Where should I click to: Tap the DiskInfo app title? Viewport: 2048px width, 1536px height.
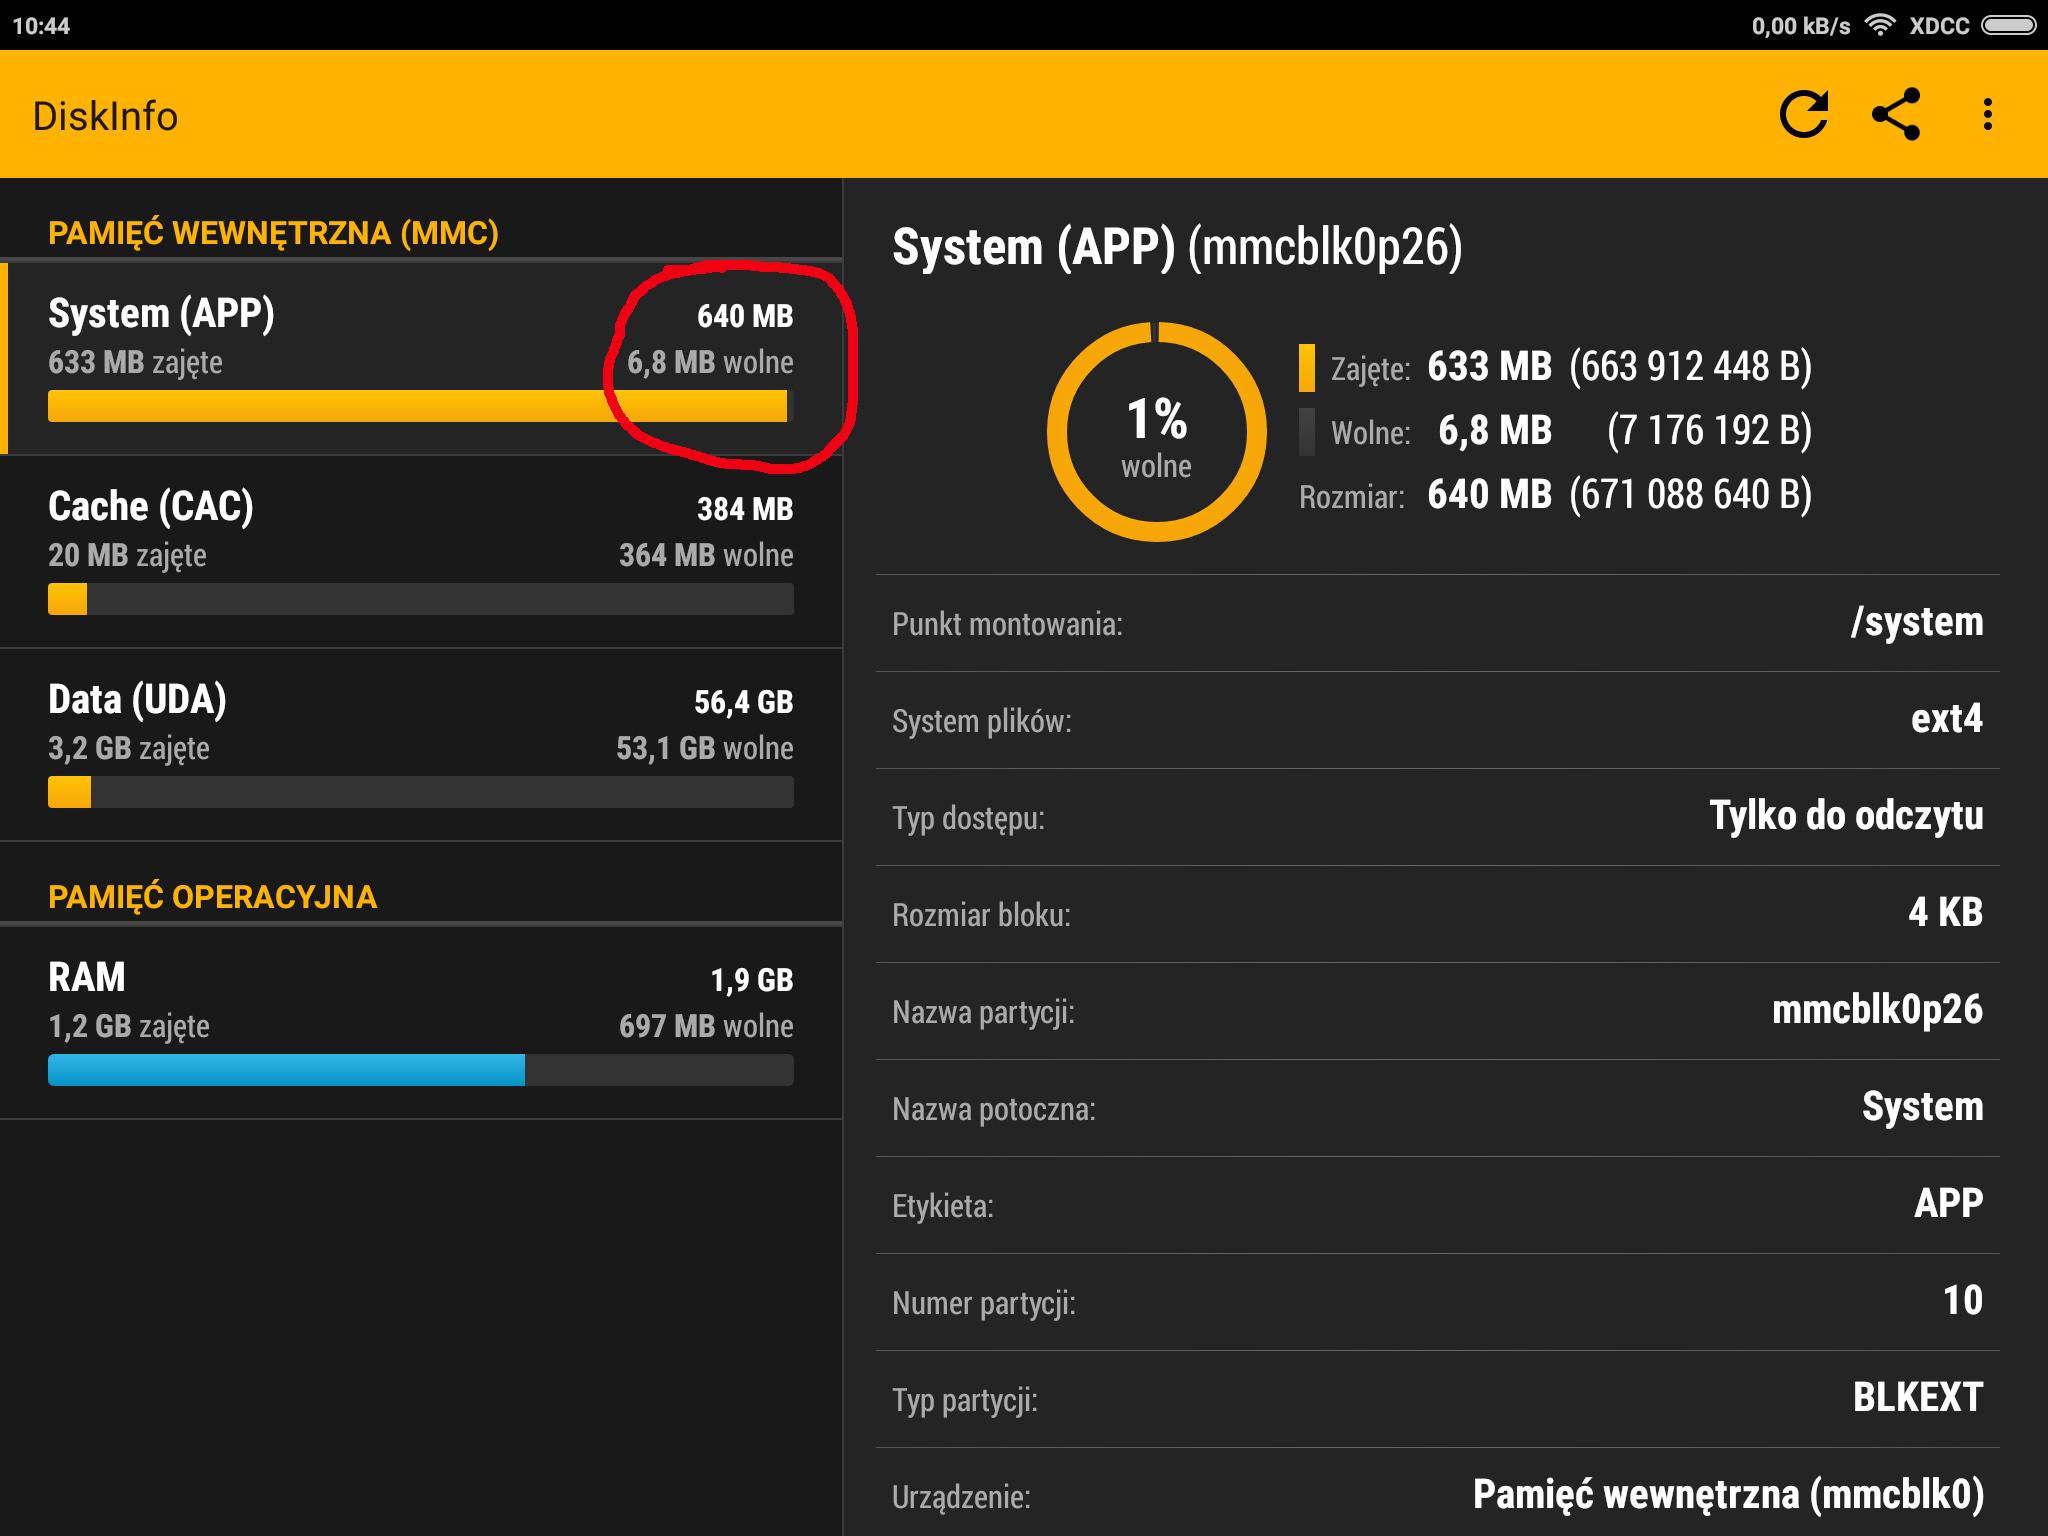105,116
